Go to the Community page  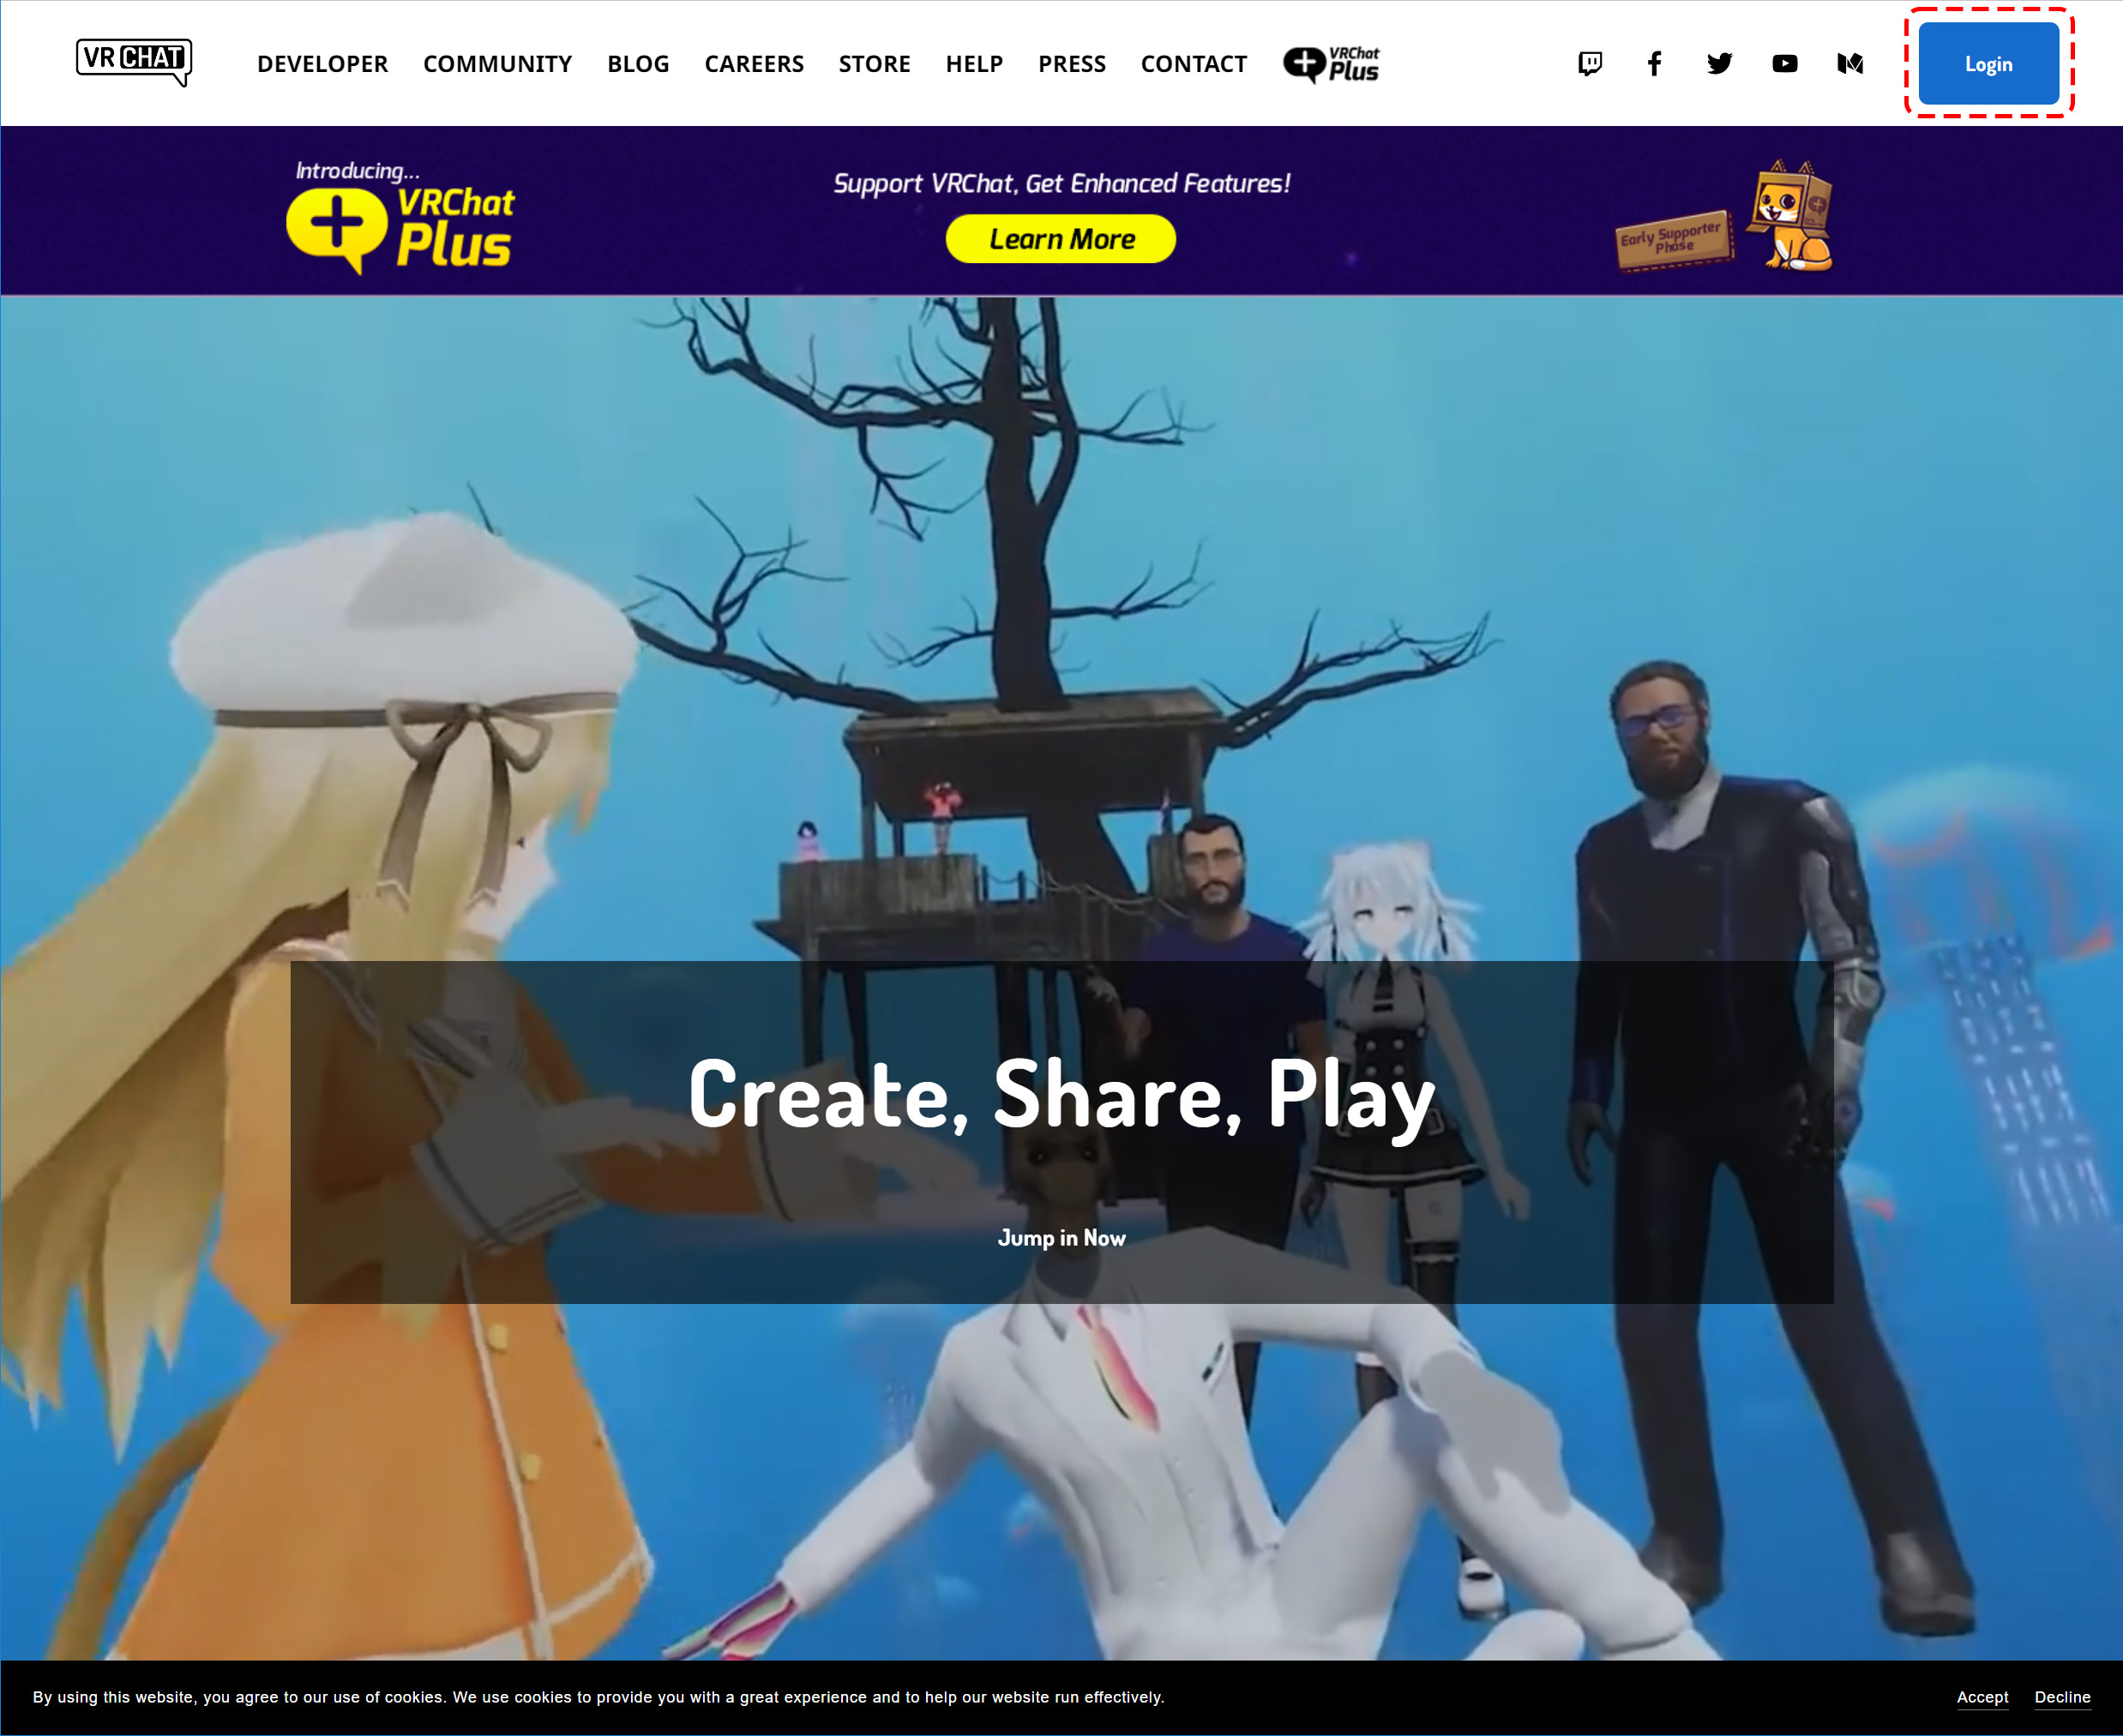pyautogui.click(x=497, y=64)
